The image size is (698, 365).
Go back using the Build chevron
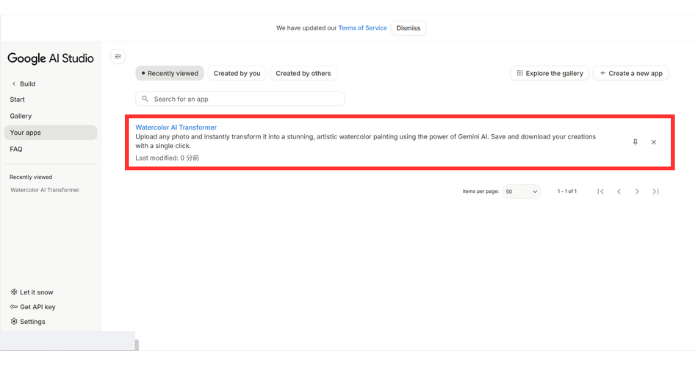click(14, 84)
